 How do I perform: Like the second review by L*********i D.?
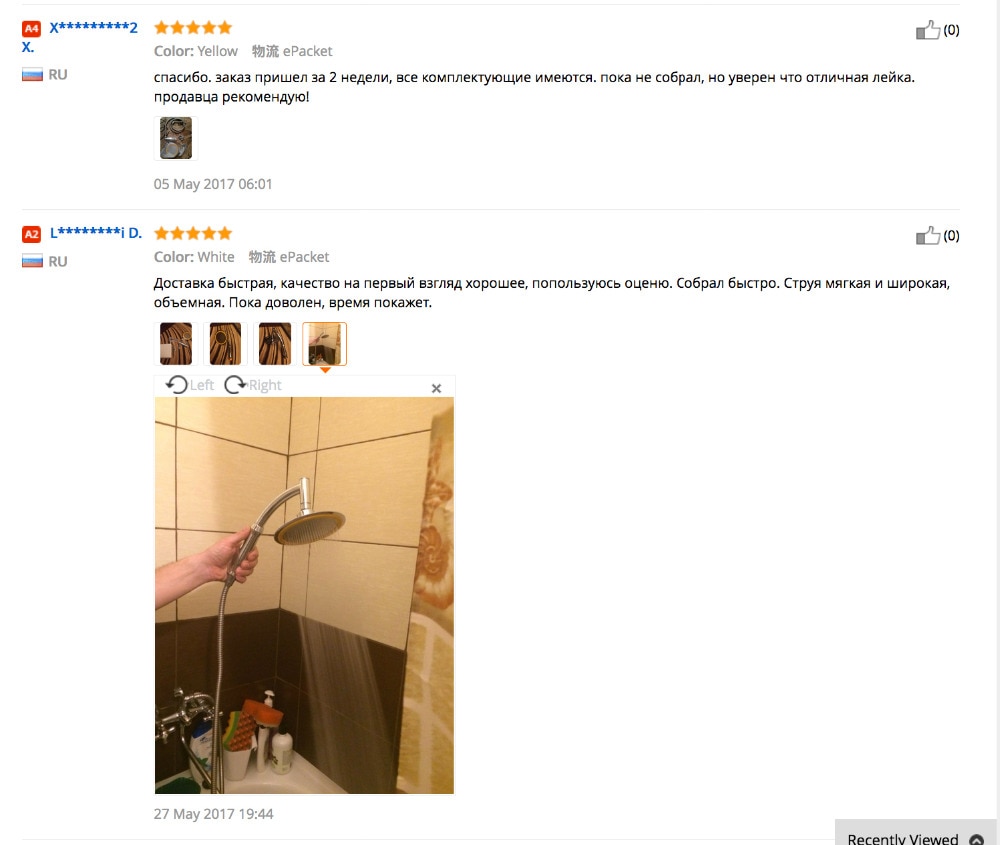[x=928, y=235]
